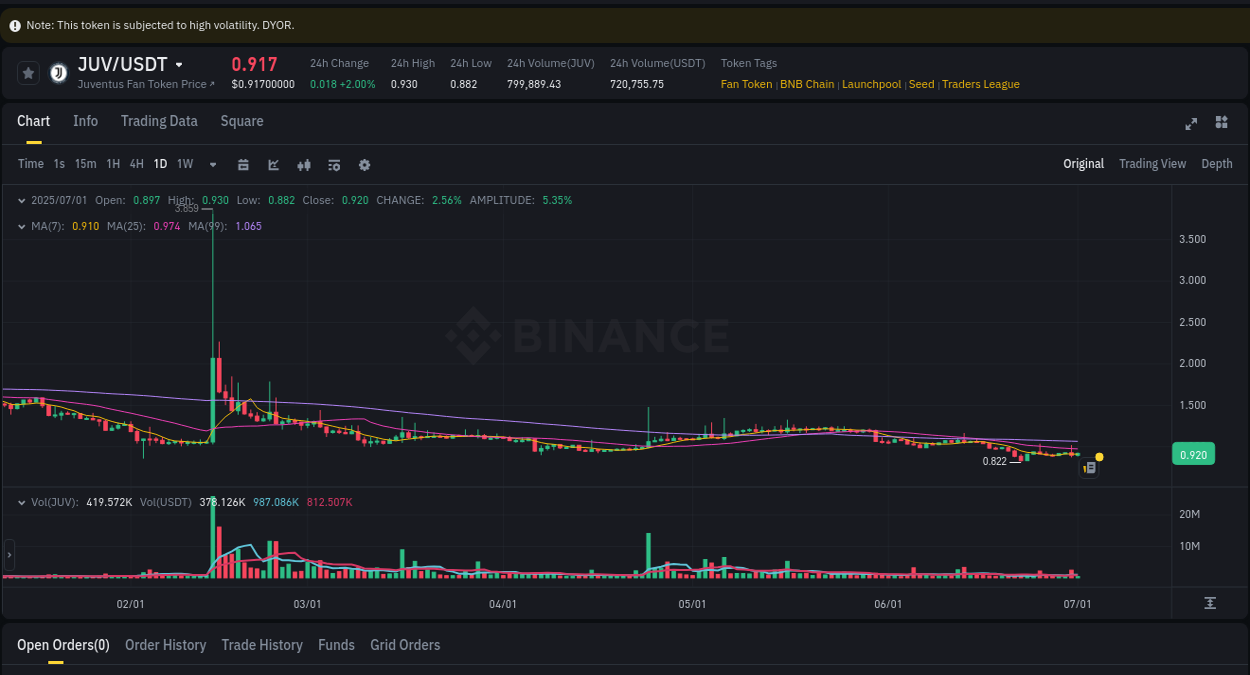
Task: Open the line chart style icon
Action: [273, 163]
